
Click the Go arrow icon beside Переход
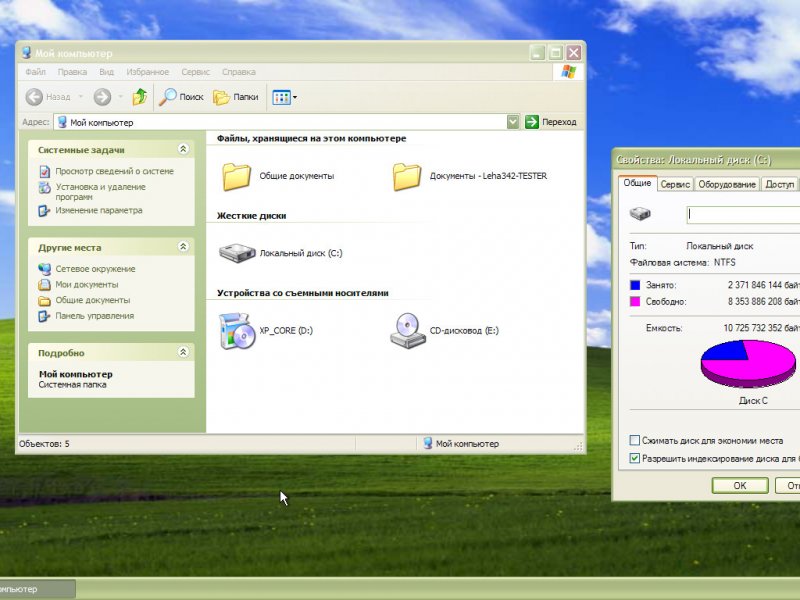coord(532,122)
